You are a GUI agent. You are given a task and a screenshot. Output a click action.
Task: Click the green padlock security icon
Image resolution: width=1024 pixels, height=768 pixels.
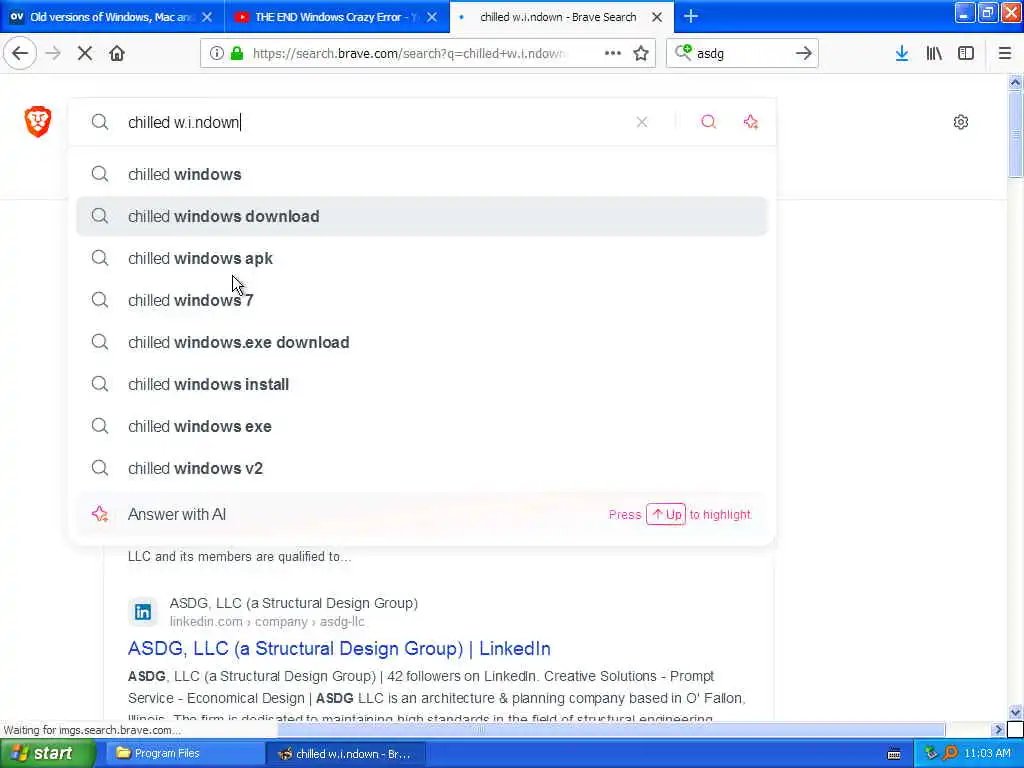click(237, 54)
